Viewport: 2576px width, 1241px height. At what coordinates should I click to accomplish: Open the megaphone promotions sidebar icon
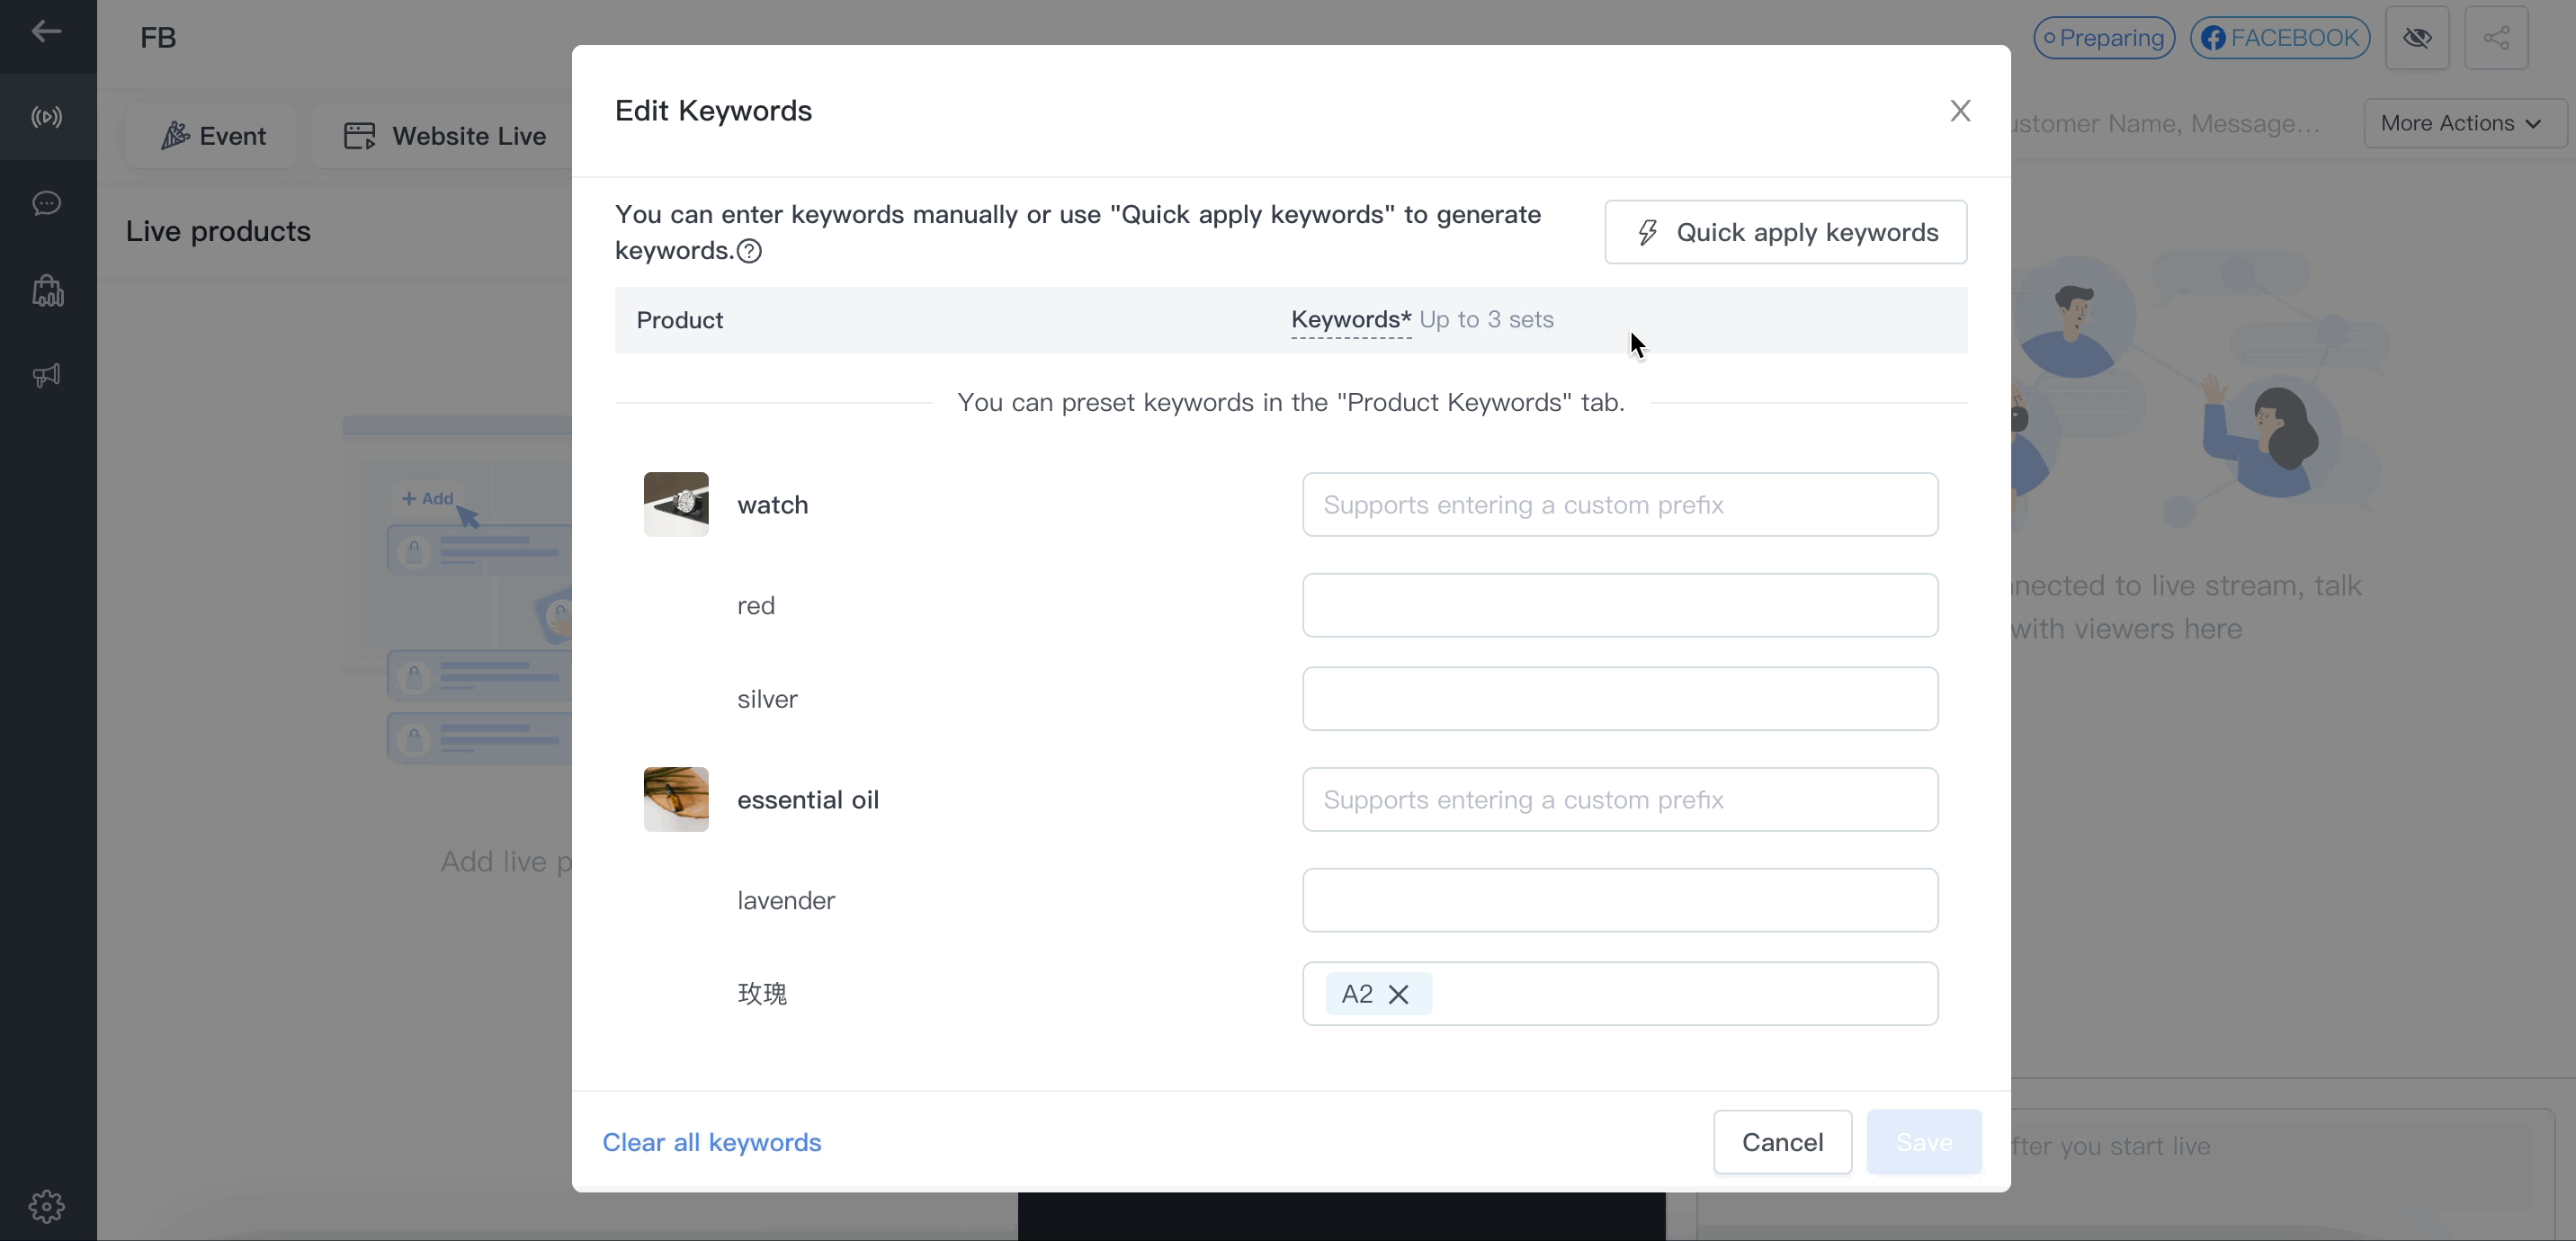tap(46, 375)
